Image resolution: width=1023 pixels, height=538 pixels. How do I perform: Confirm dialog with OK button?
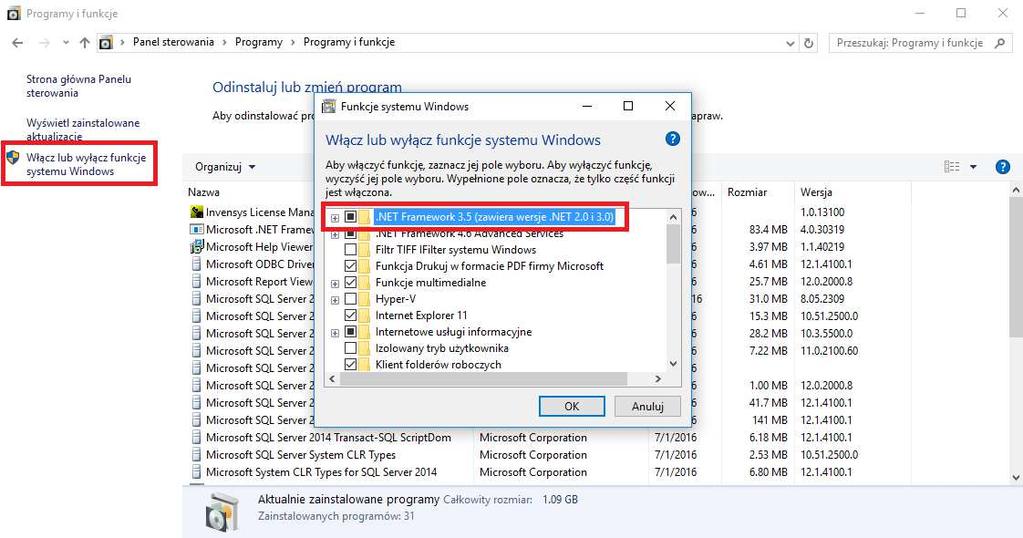[572, 406]
